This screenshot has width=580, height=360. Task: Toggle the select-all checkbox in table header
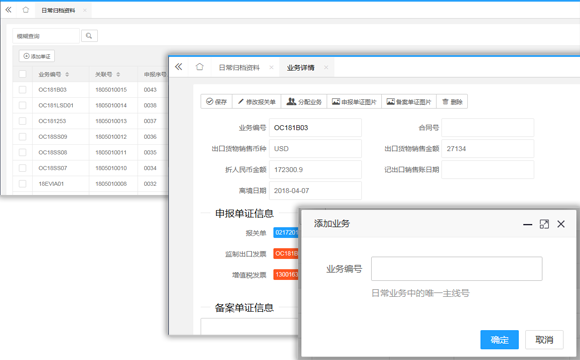(x=23, y=74)
